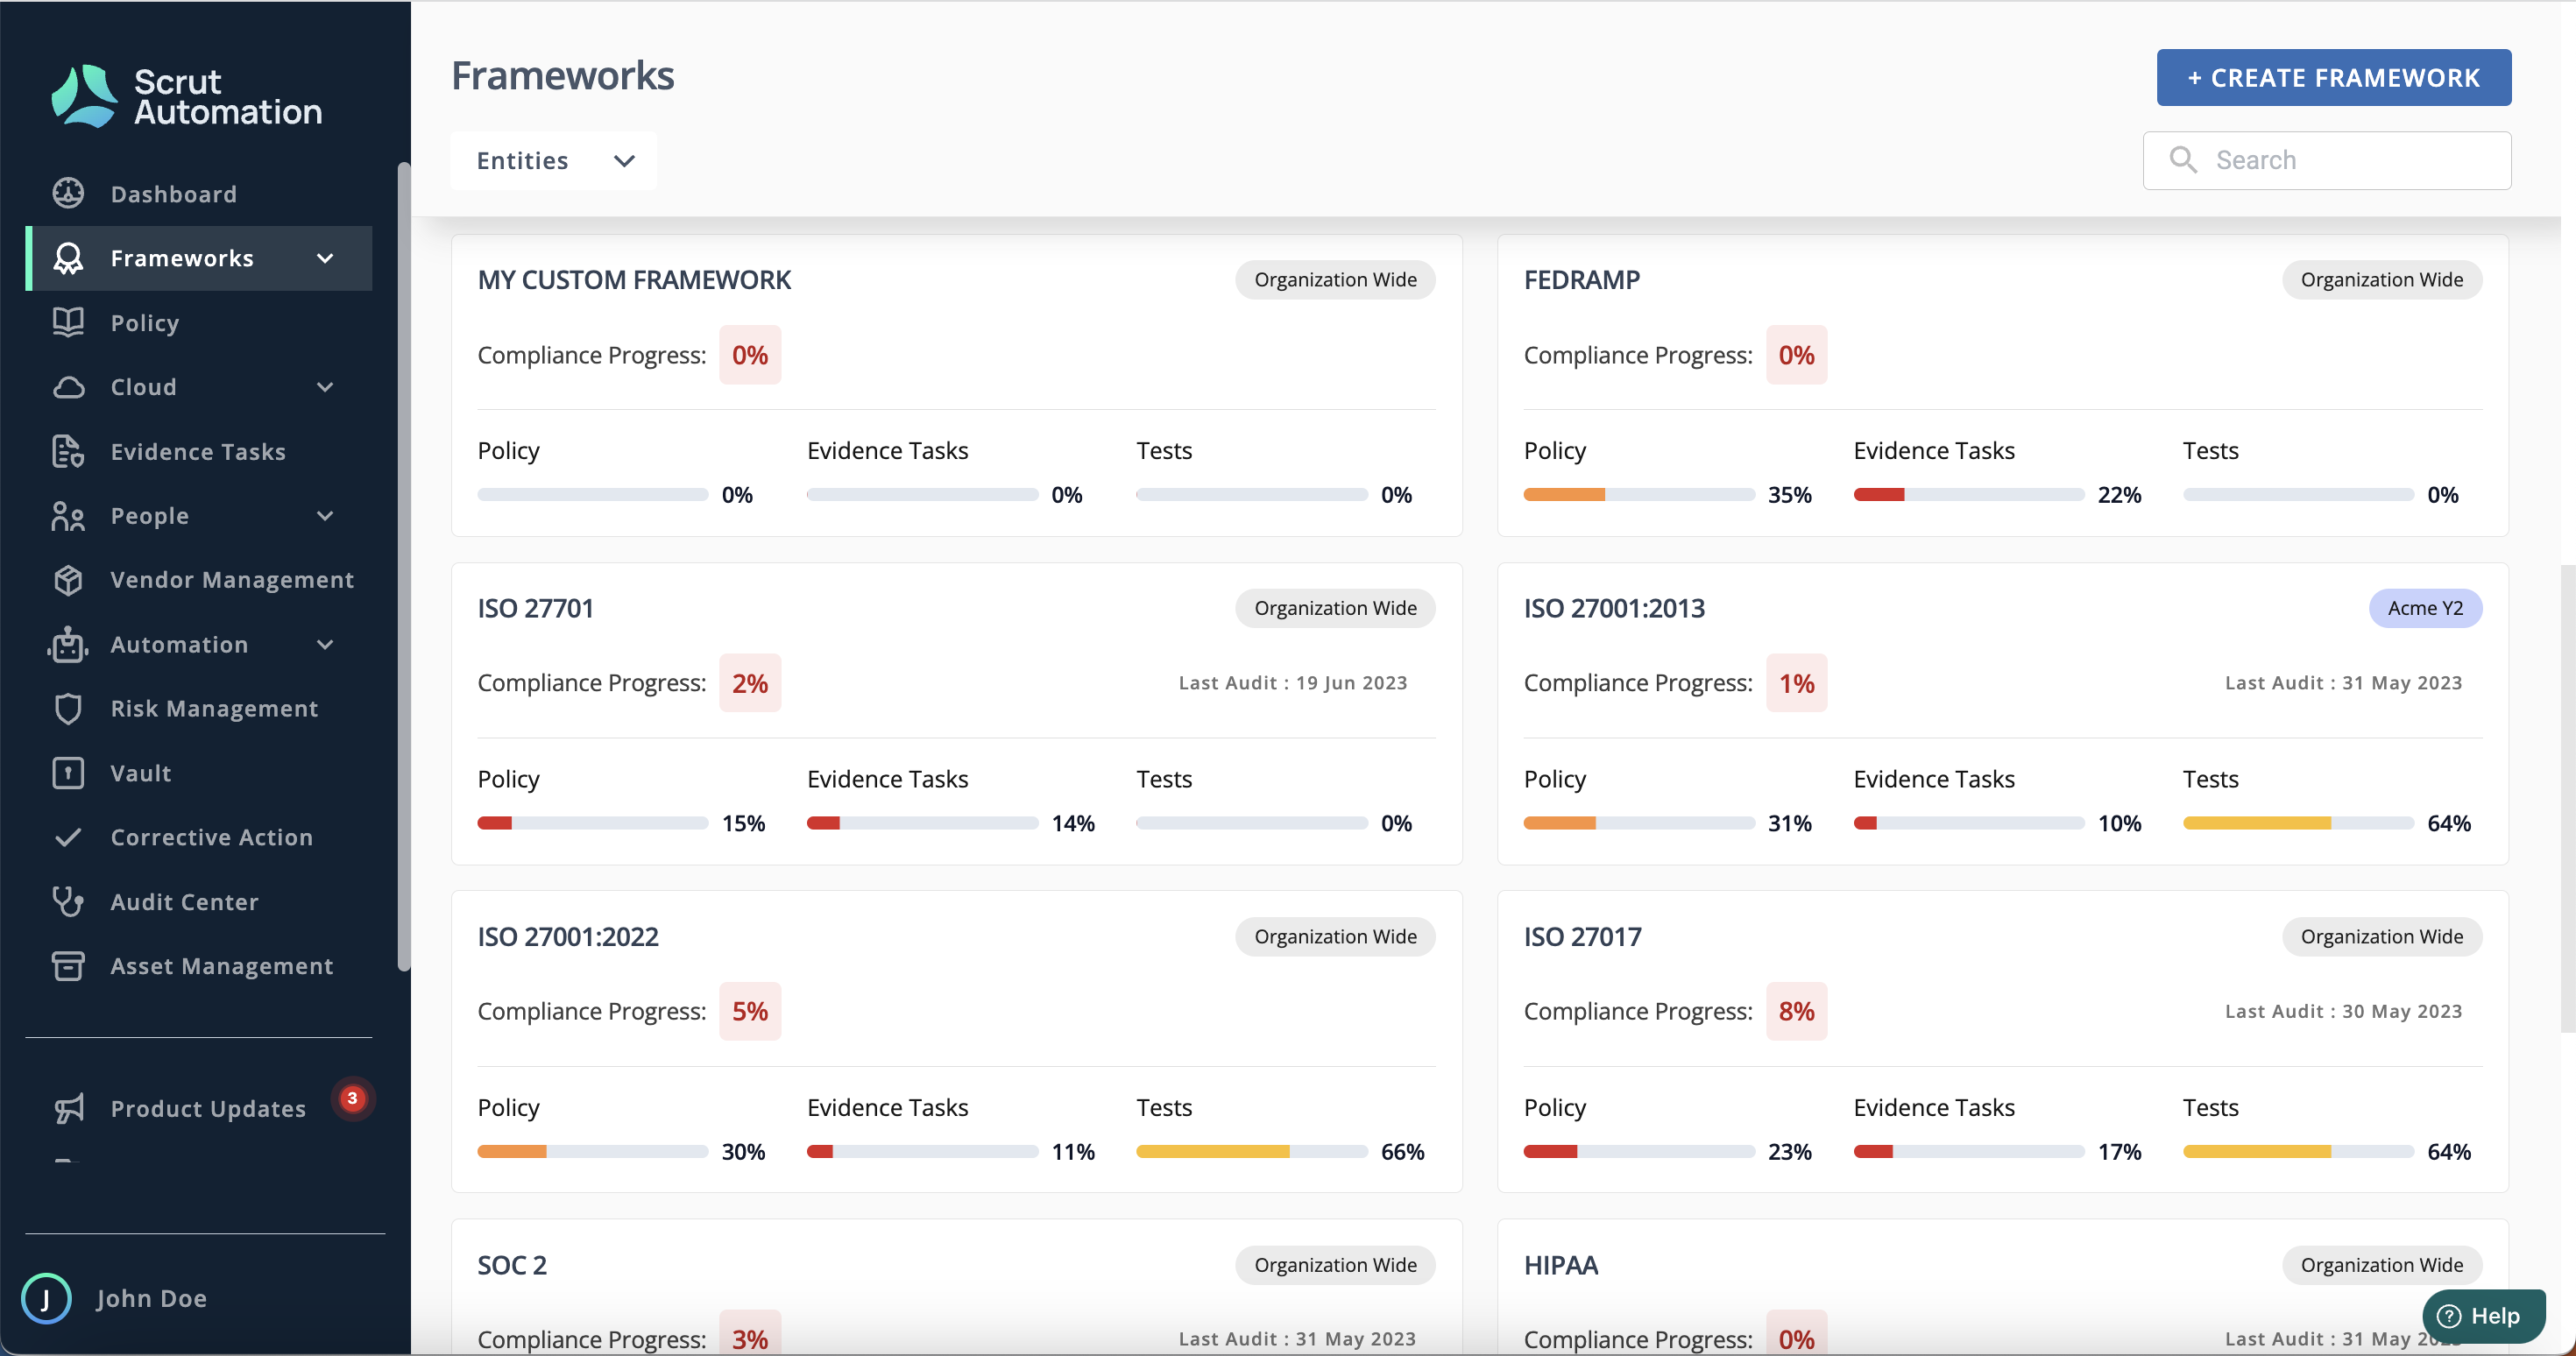Expand the Frameworks sidebar chevron
The height and width of the screenshot is (1356, 2576).
[325, 258]
